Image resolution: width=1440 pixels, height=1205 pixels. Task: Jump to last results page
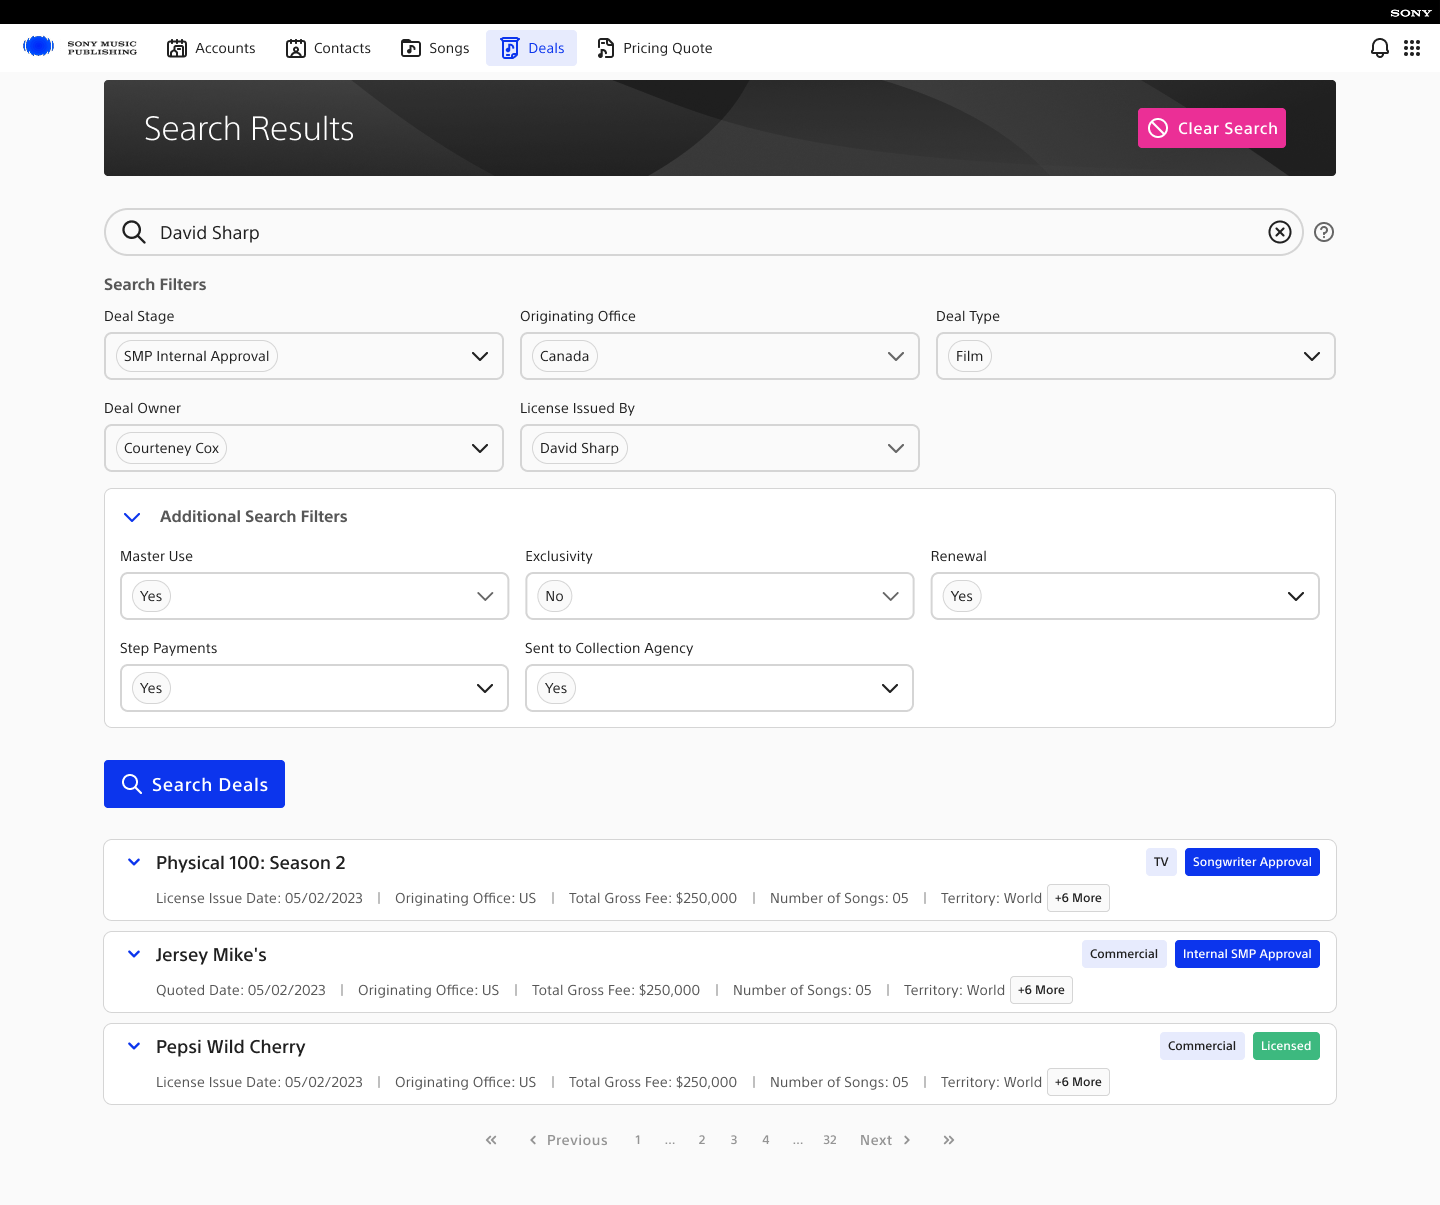(x=949, y=1140)
